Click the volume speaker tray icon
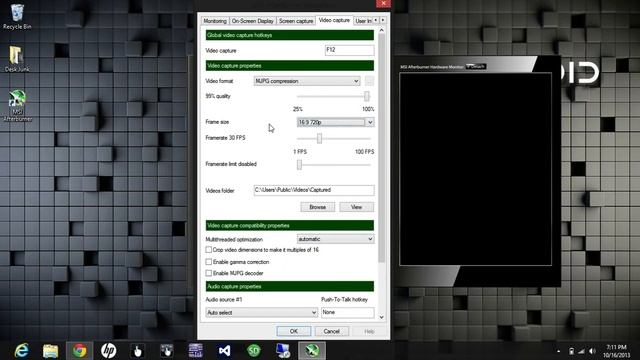Viewport: 640px width, 360px height. coord(592,351)
